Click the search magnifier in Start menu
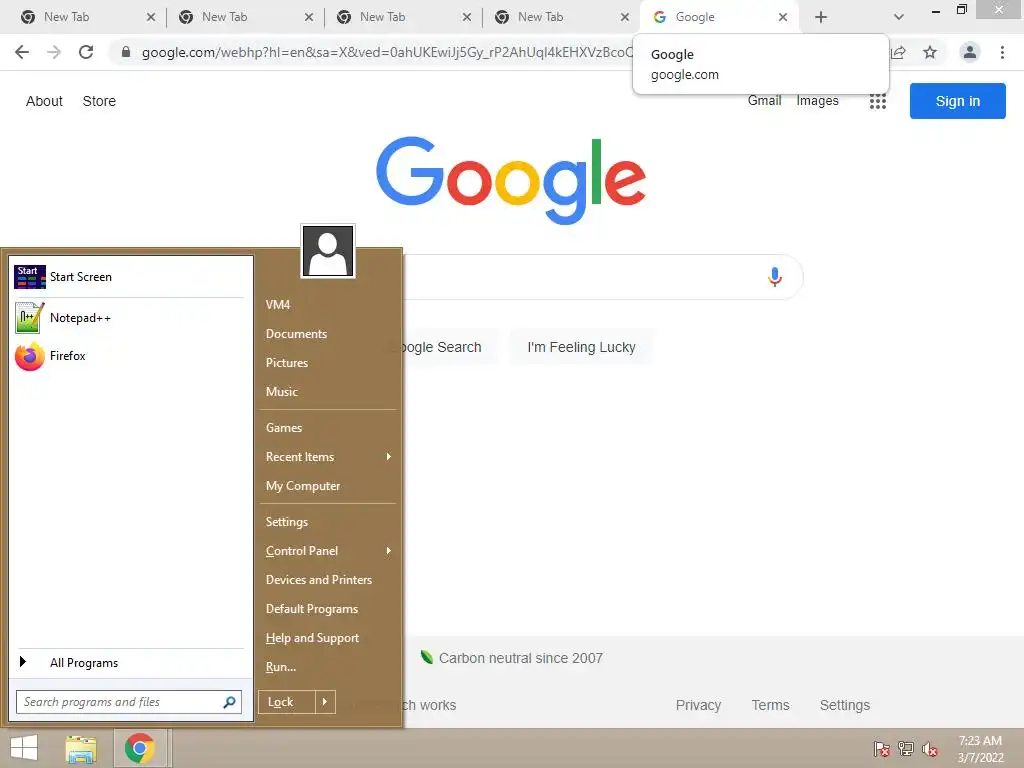Screen dimensions: 1024x768 (x=229, y=702)
